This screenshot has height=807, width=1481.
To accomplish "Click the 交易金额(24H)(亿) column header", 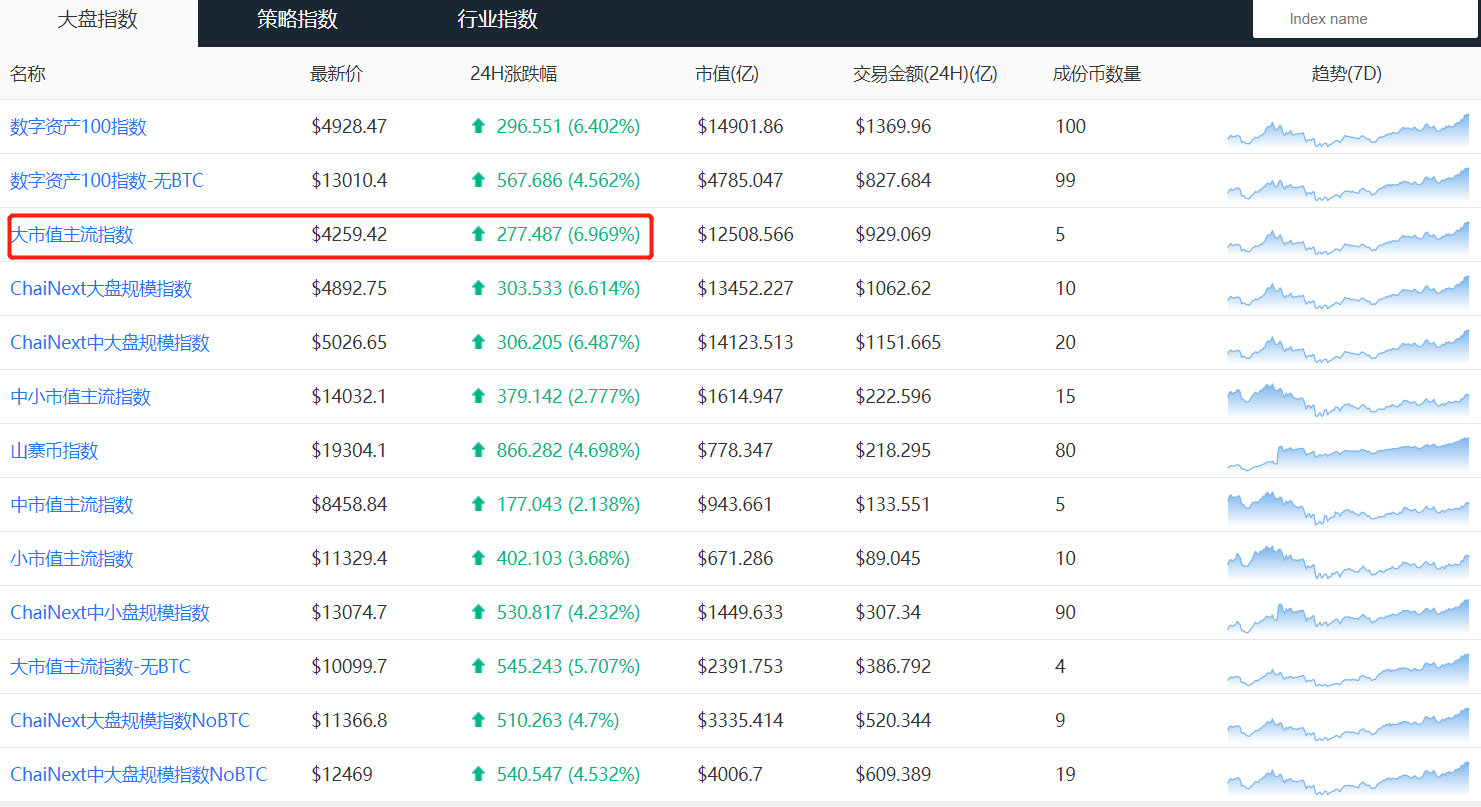I will (925, 73).
